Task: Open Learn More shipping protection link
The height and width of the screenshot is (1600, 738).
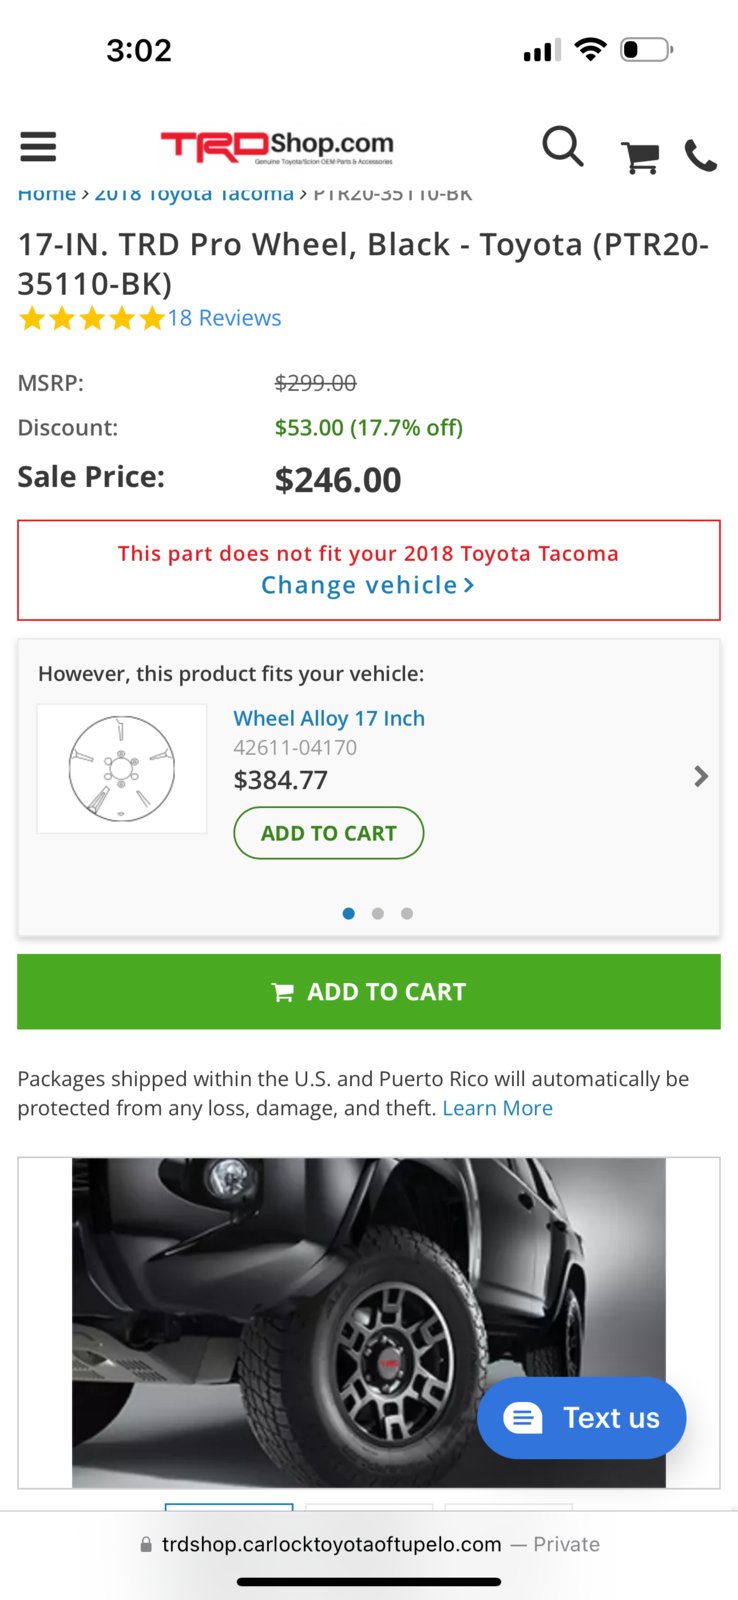Action: pos(497,1108)
